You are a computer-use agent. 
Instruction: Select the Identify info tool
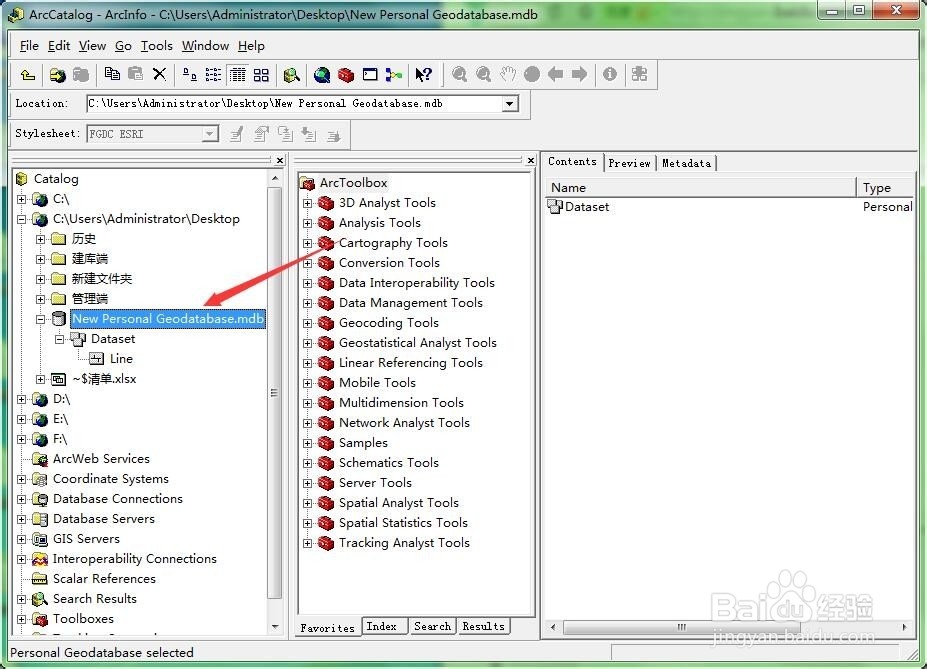(610, 74)
